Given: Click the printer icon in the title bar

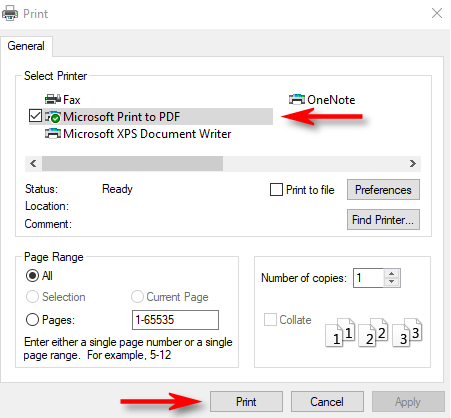Looking at the screenshot, I should tap(10, 14).
